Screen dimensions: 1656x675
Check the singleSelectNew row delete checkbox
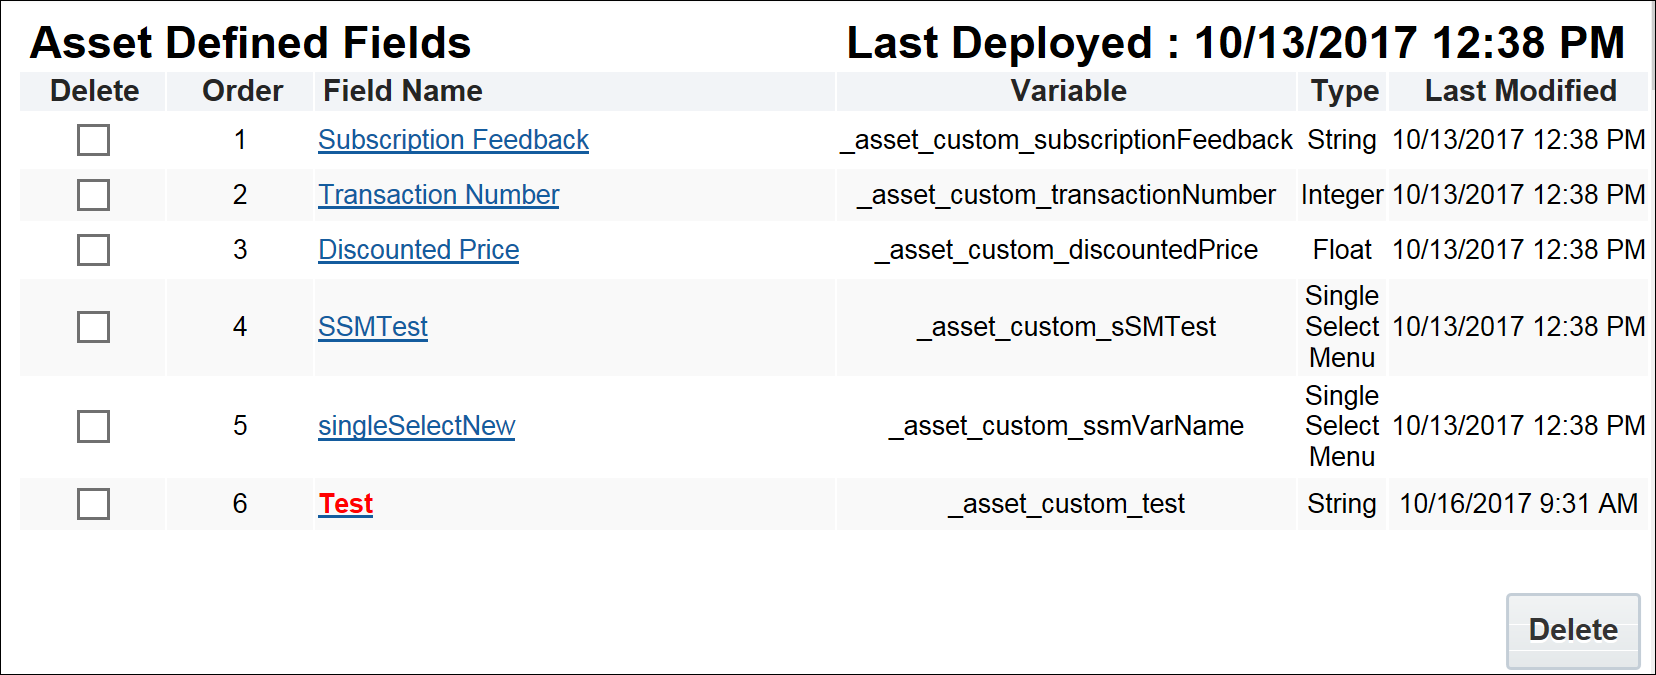tap(93, 426)
